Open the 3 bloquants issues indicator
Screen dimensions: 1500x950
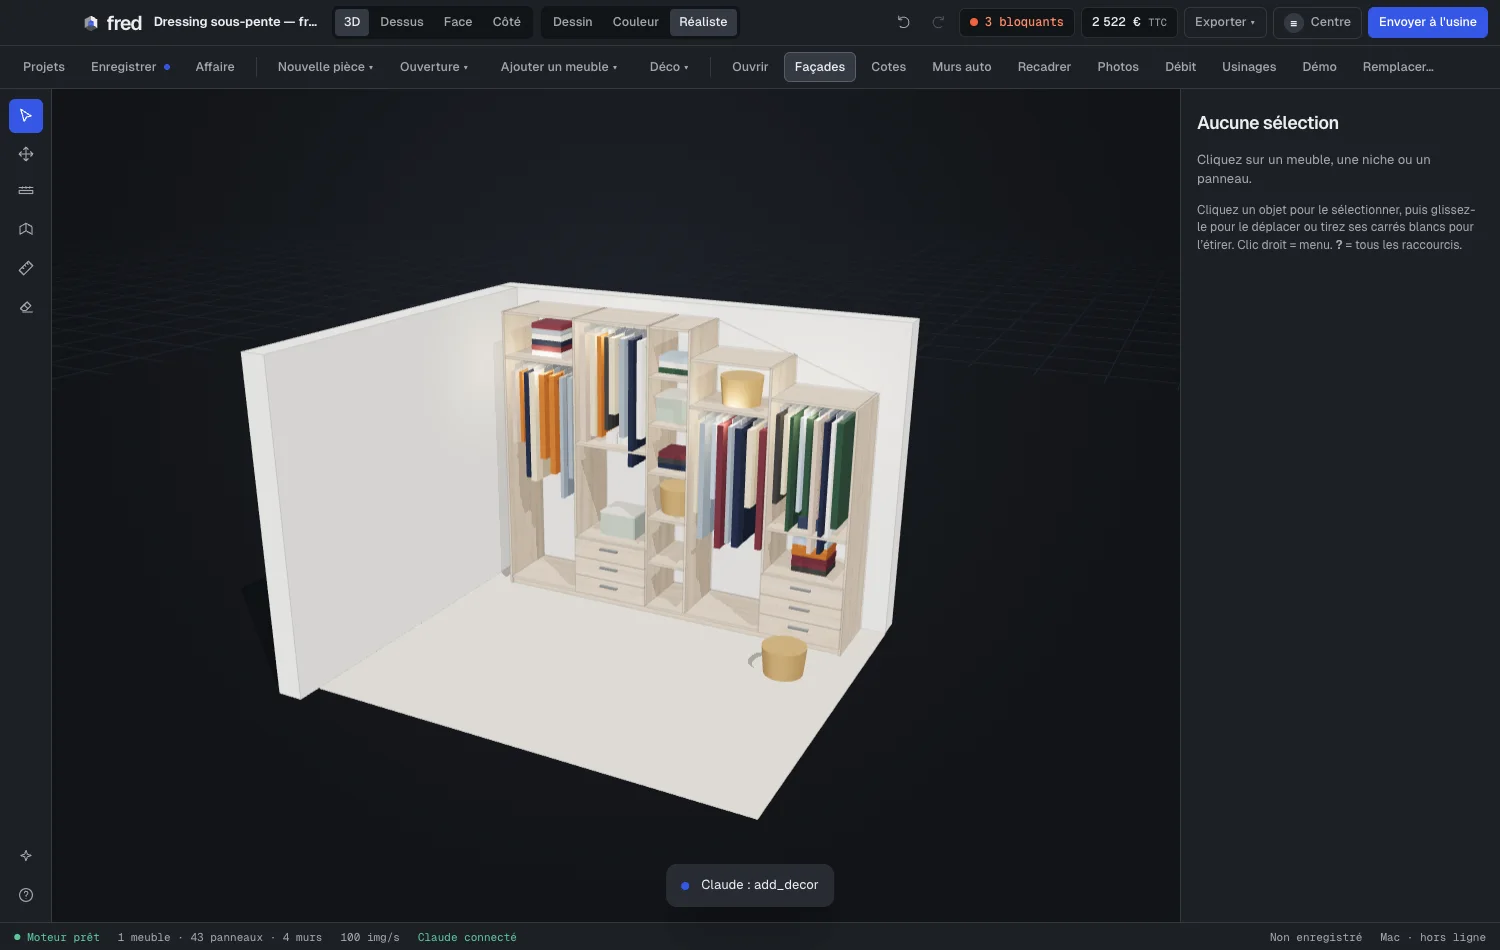tap(1017, 22)
